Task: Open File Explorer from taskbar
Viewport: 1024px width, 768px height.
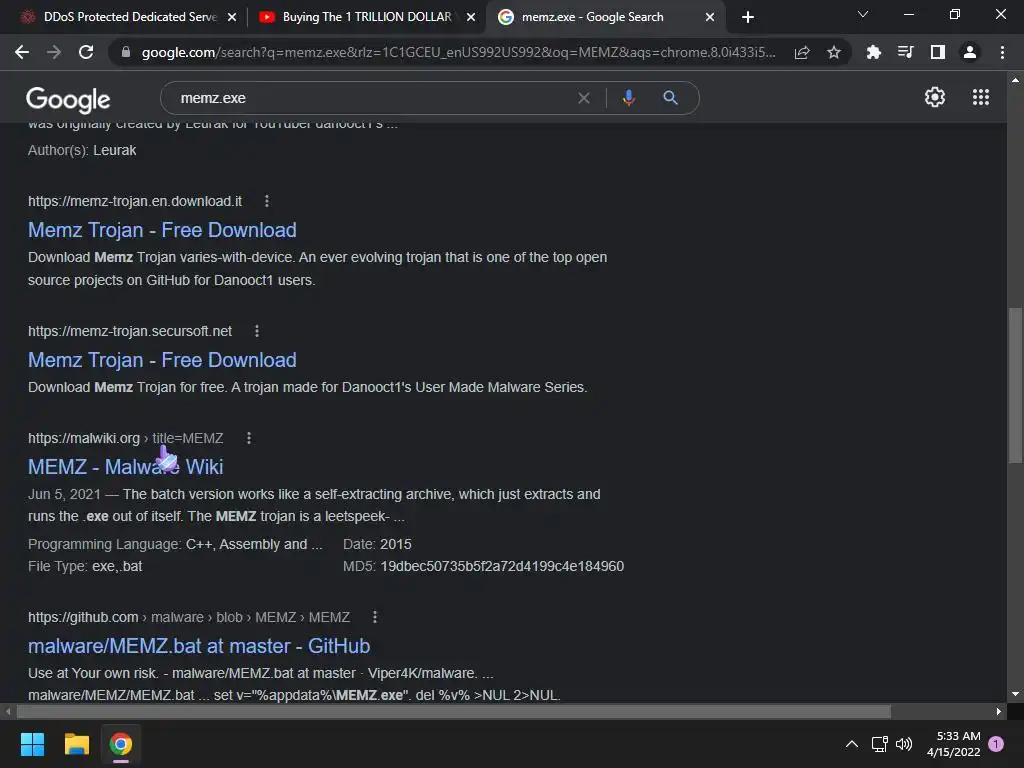Action: [x=76, y=744]
